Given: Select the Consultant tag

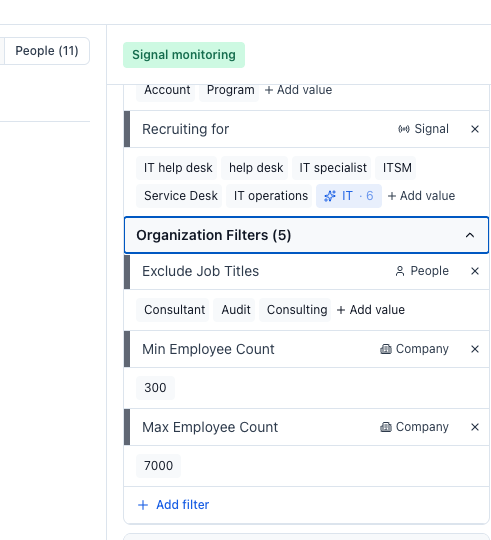Looking at the screenshot, I should click(173, 310).
